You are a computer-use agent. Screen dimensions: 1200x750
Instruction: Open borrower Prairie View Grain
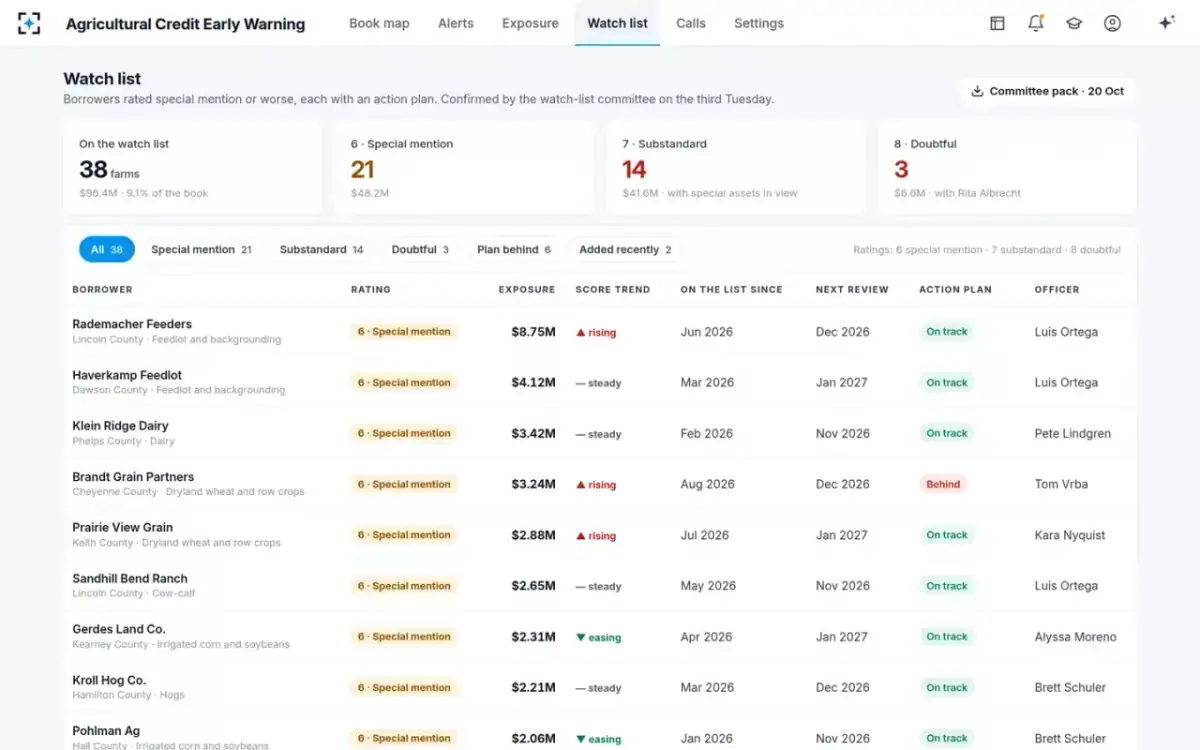122,527
